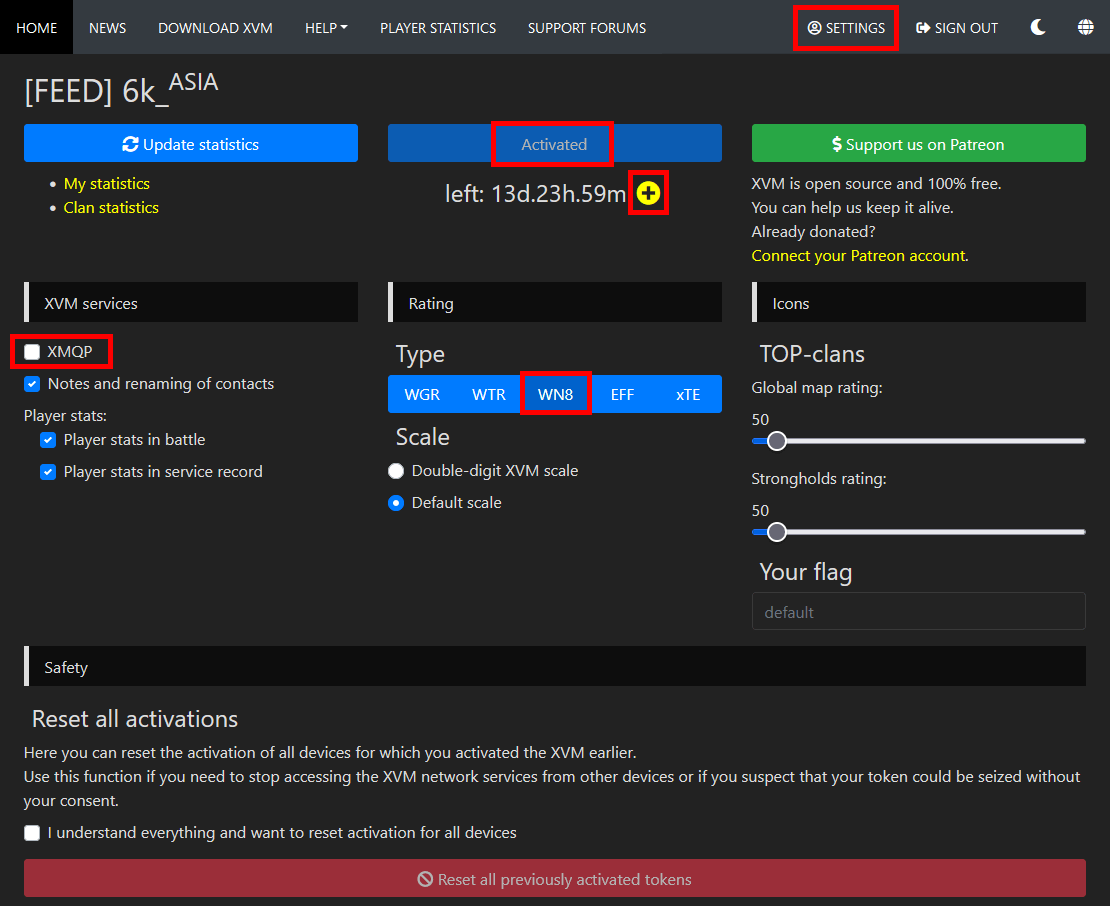Screen dimensions: 1110x906
Task: Click the sign out arrow icon
Action: (x=921, y=27)
